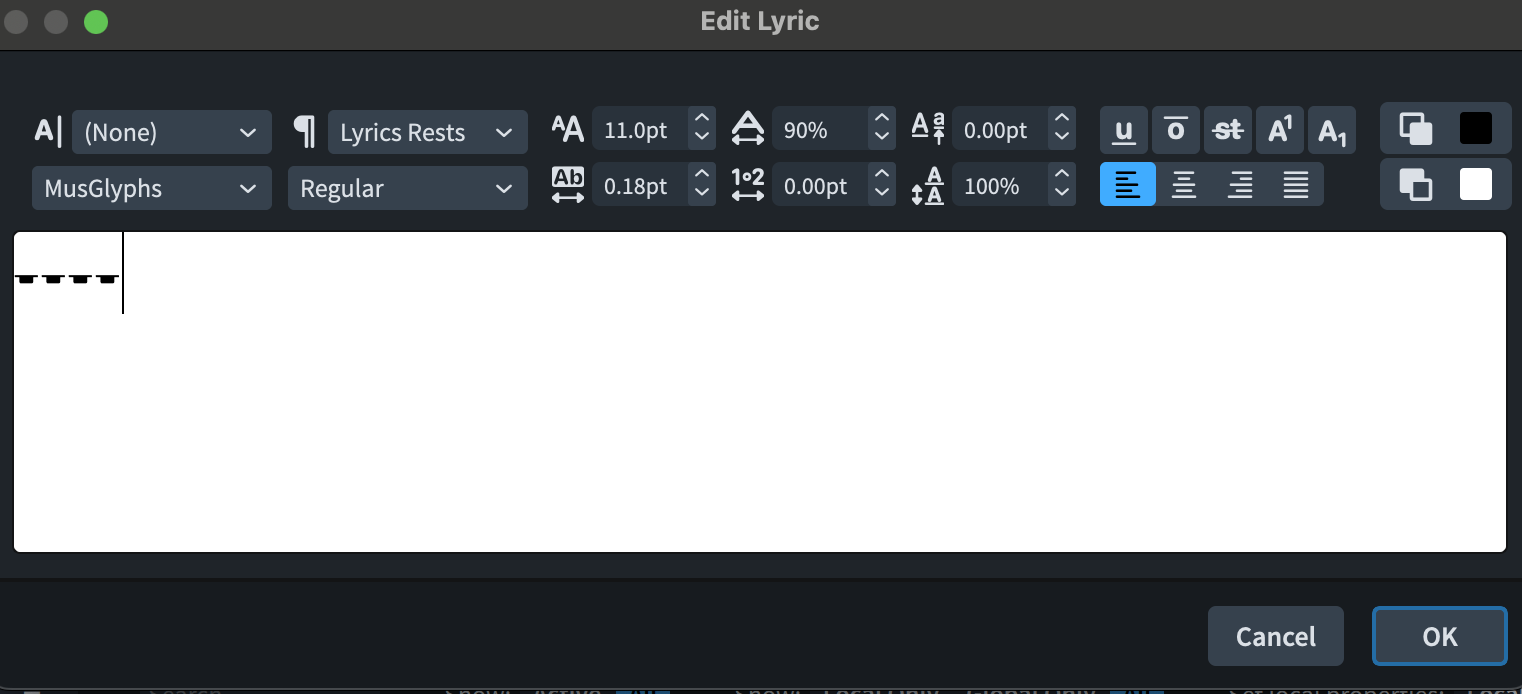
Task: Click the OK button
Action: click(1439, 636)
